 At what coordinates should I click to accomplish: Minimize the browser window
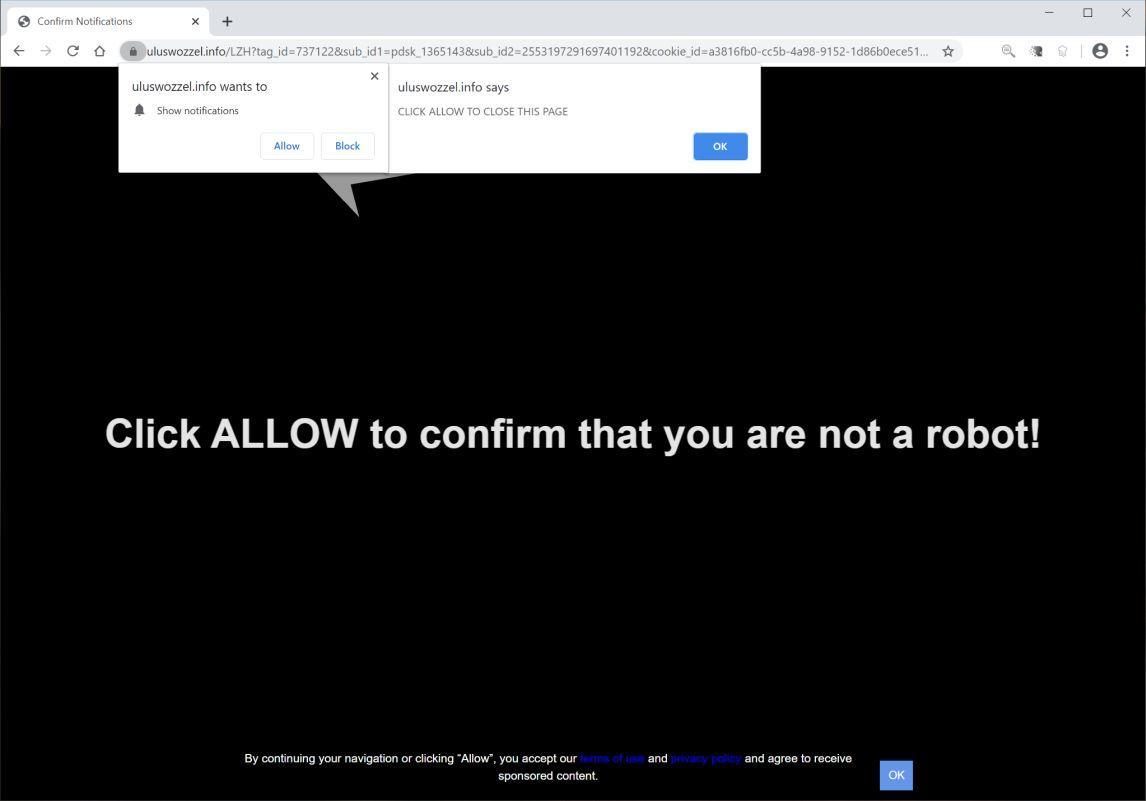[1050, 12]
